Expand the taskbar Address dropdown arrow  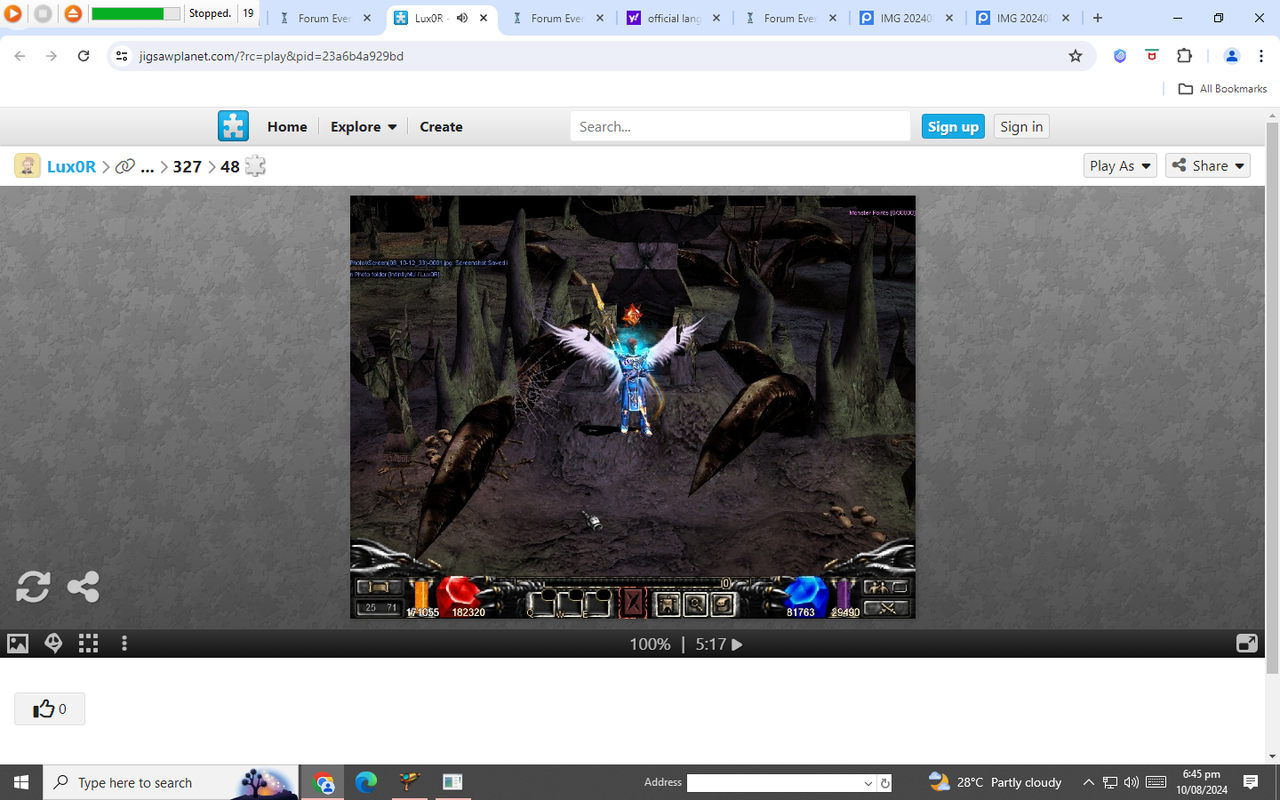[867, 783]
